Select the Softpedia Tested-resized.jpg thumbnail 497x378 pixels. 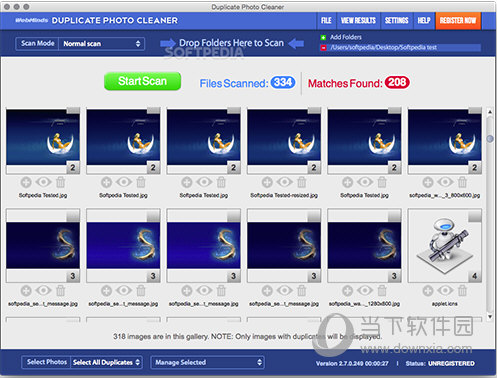284,141
